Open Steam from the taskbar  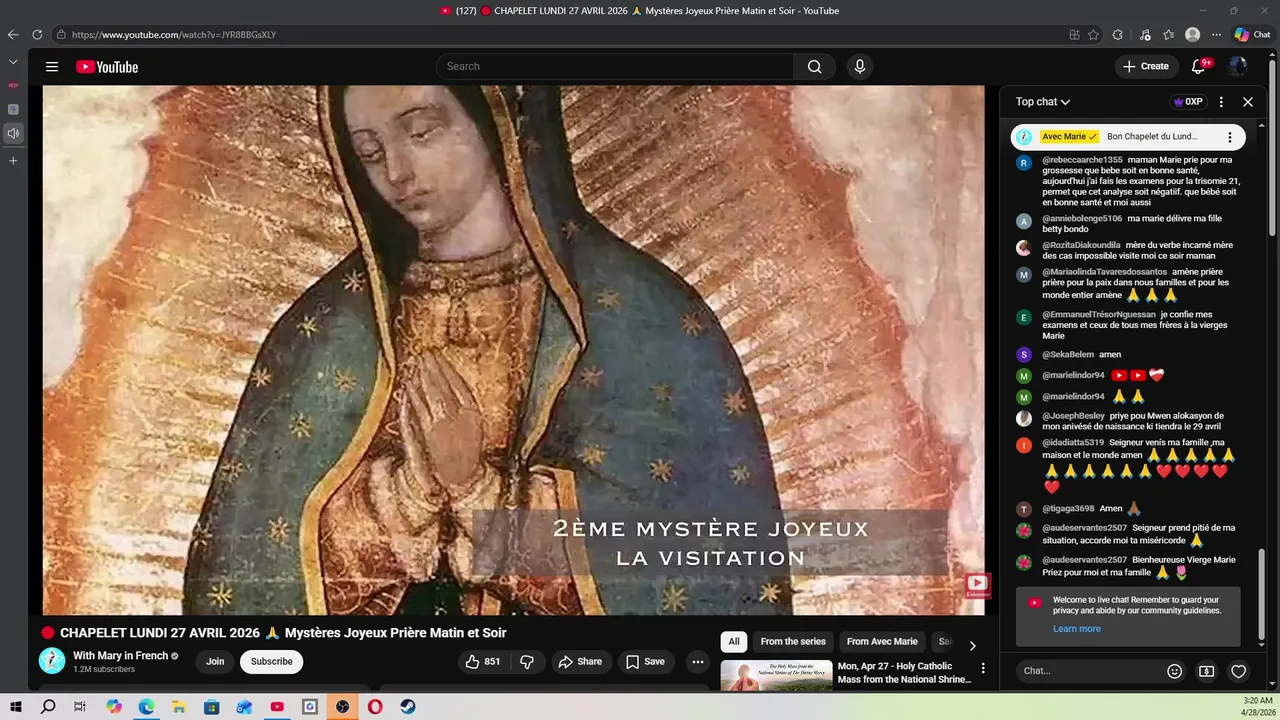tap(408, 707)
